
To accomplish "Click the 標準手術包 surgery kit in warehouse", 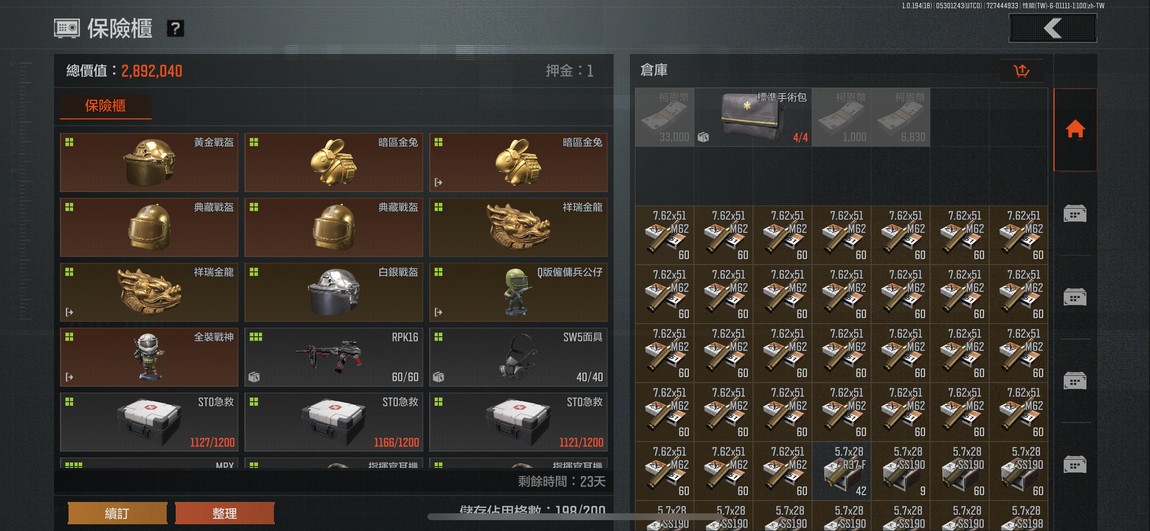I will [753, 117].
